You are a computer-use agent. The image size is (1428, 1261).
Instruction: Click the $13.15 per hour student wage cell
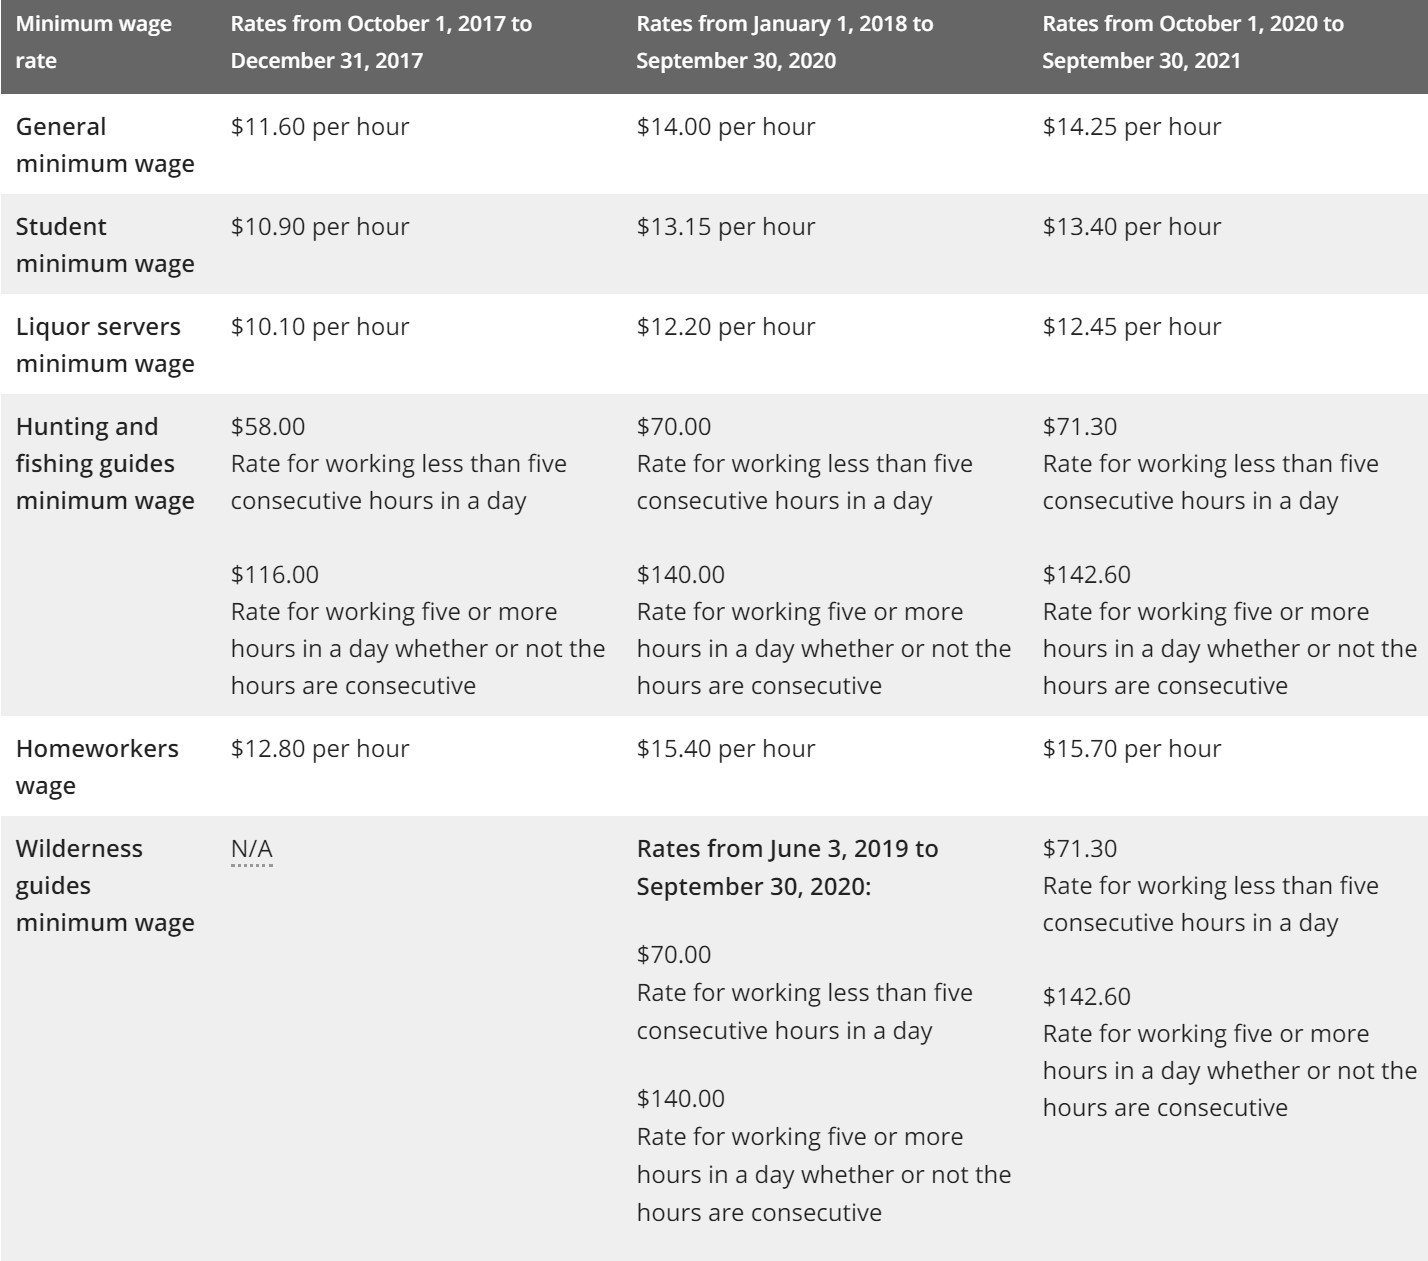coord(726,227)
